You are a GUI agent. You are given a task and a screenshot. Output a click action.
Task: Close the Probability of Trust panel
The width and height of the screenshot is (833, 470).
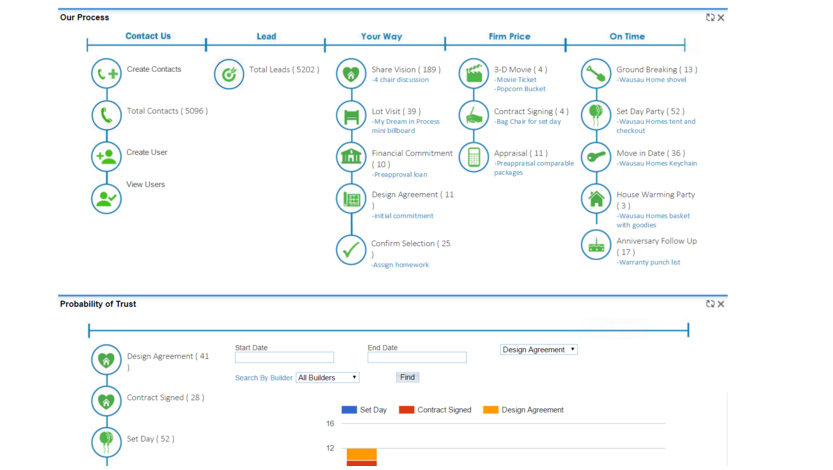(x=721, y=304)
